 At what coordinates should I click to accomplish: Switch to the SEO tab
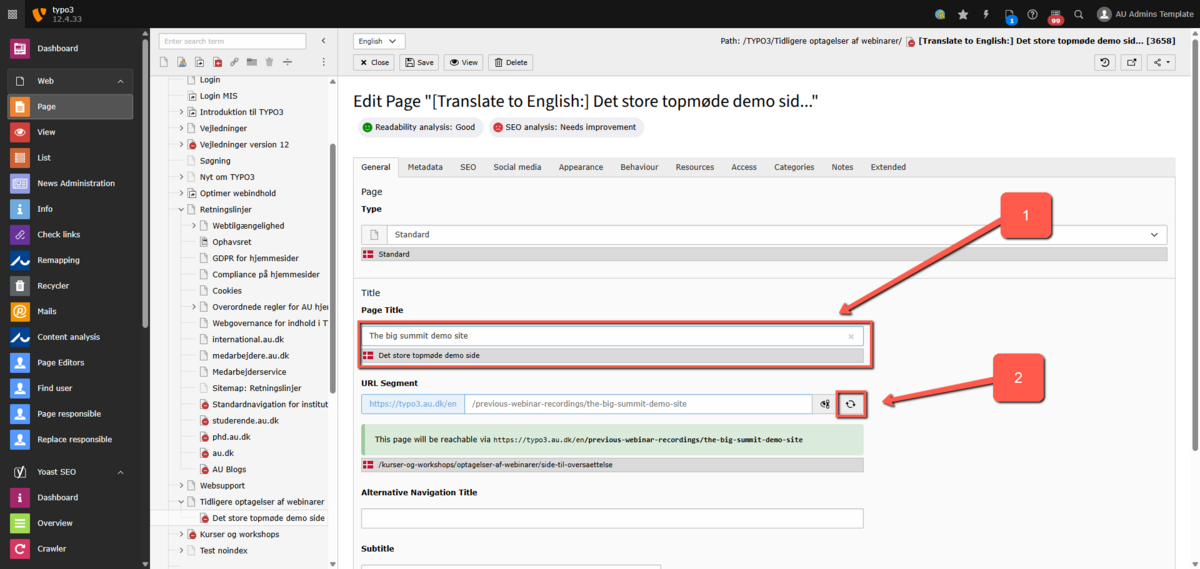point(468,167)
